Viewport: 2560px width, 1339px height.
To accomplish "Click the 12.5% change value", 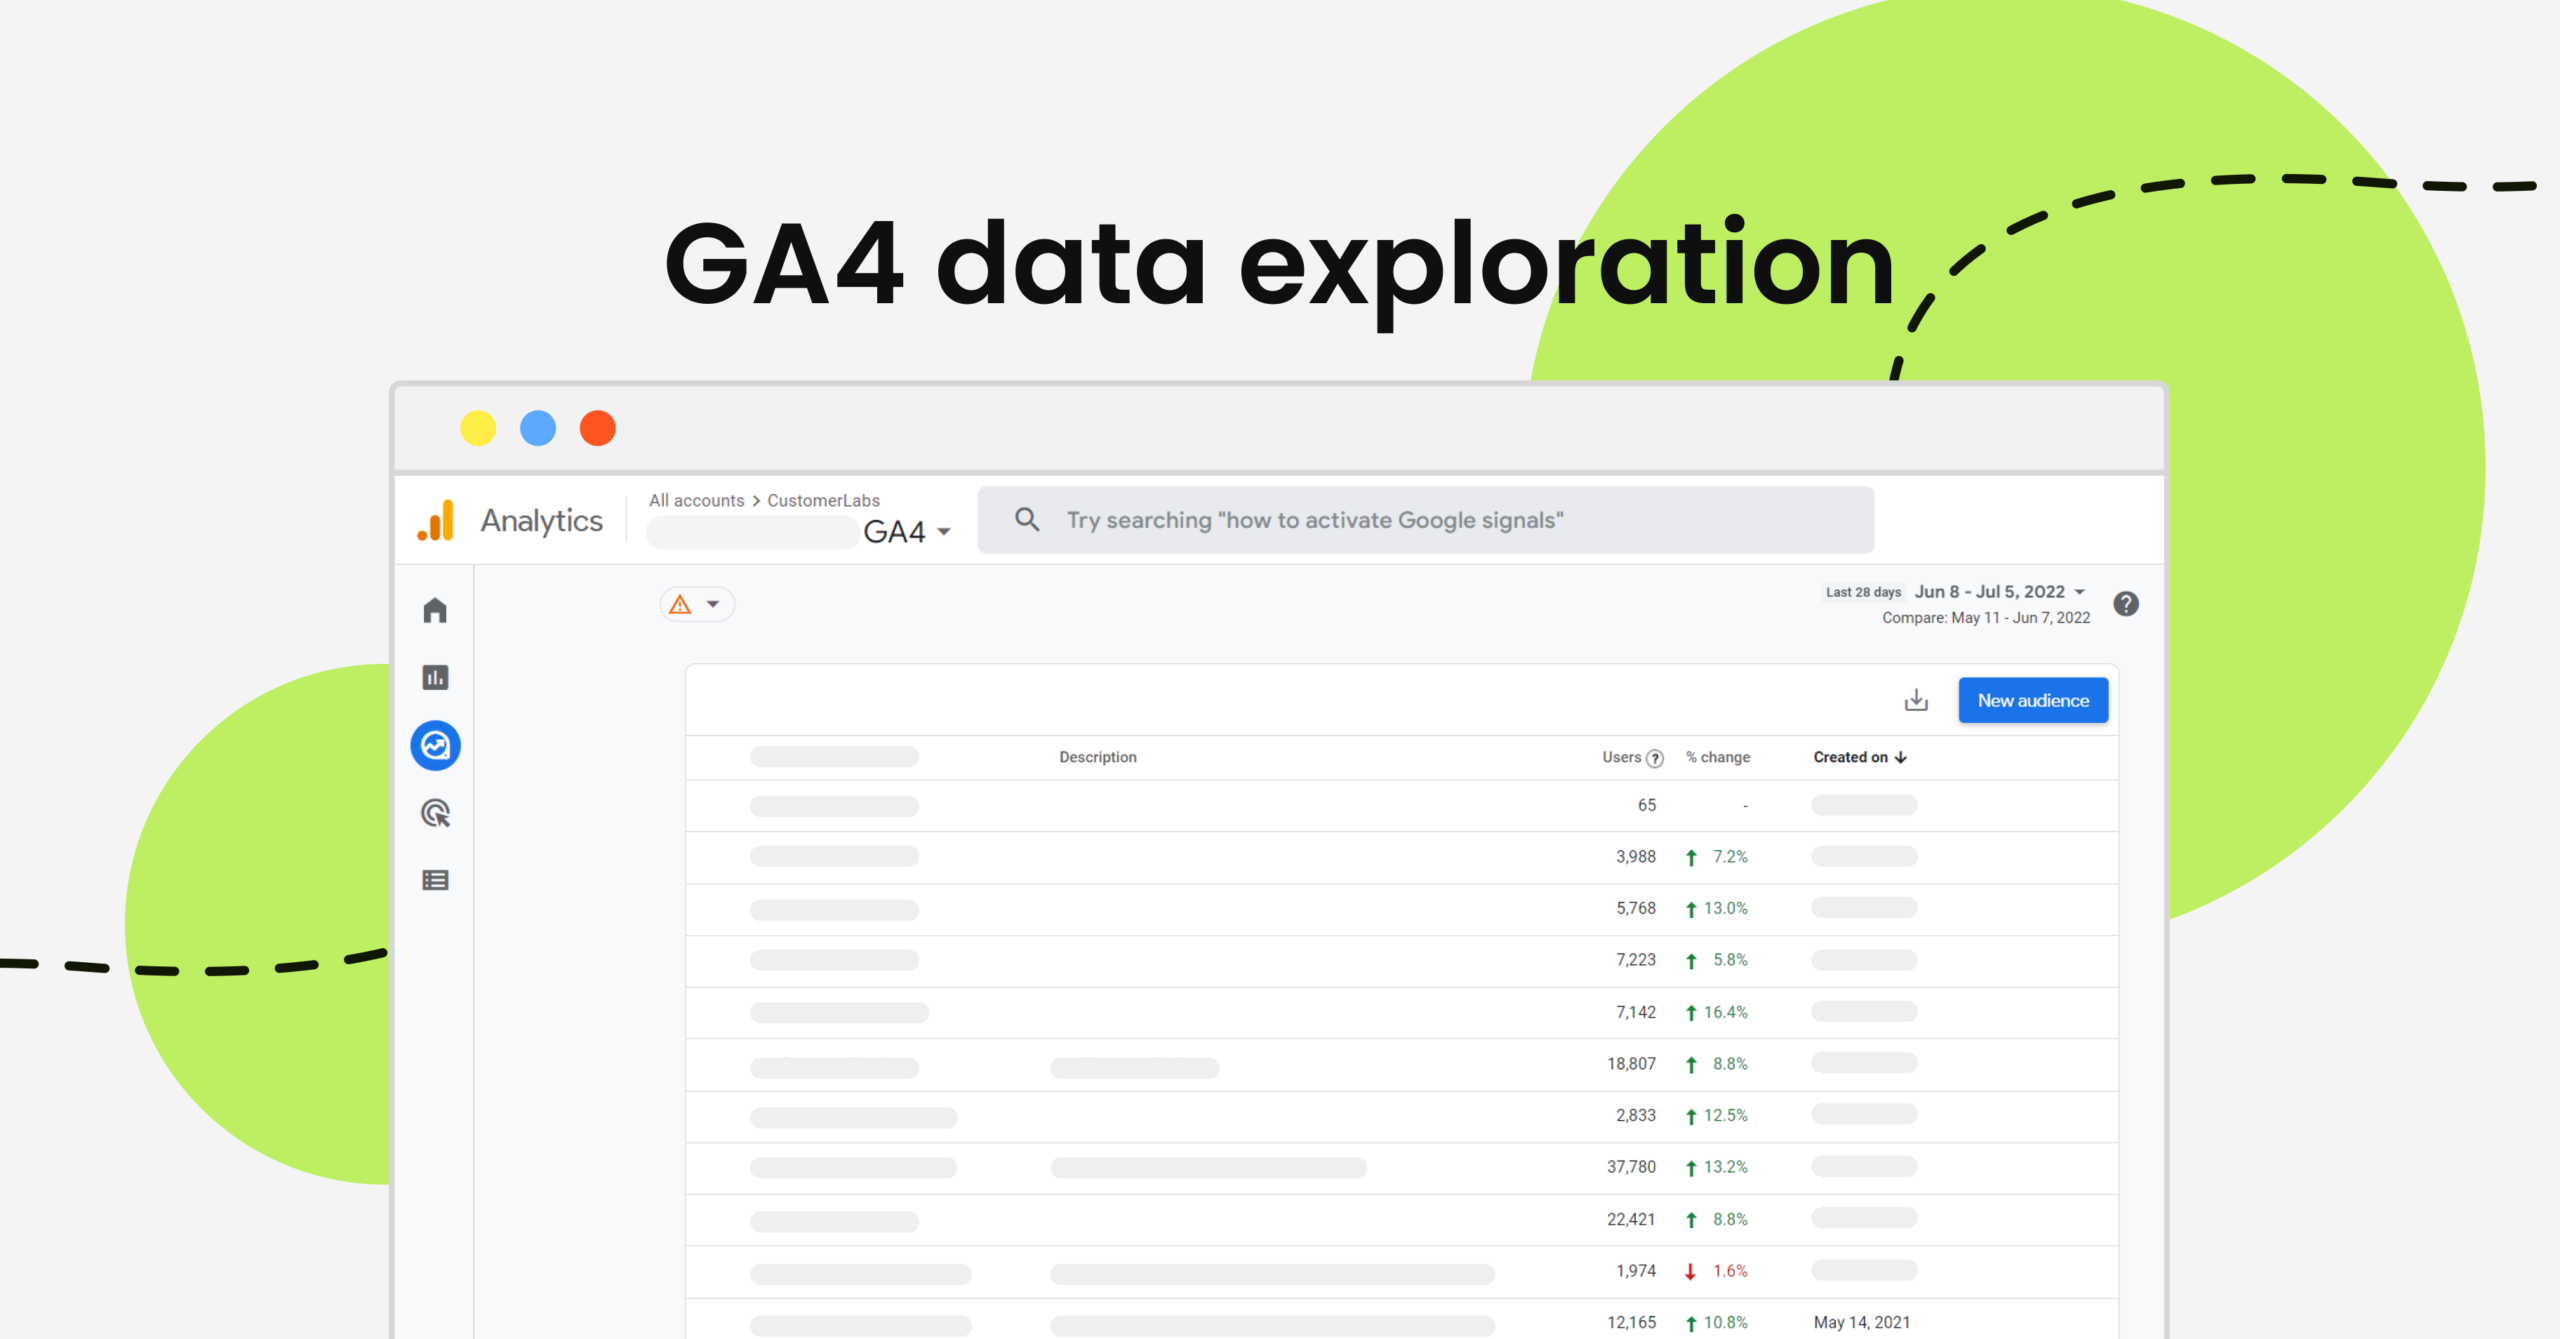I will (1726, 1115).
